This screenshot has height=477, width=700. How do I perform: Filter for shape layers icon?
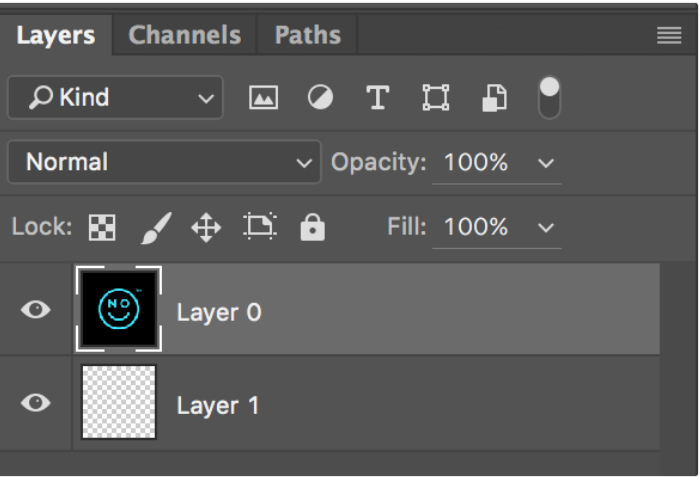pyautogui.click(x=435, y=98)
